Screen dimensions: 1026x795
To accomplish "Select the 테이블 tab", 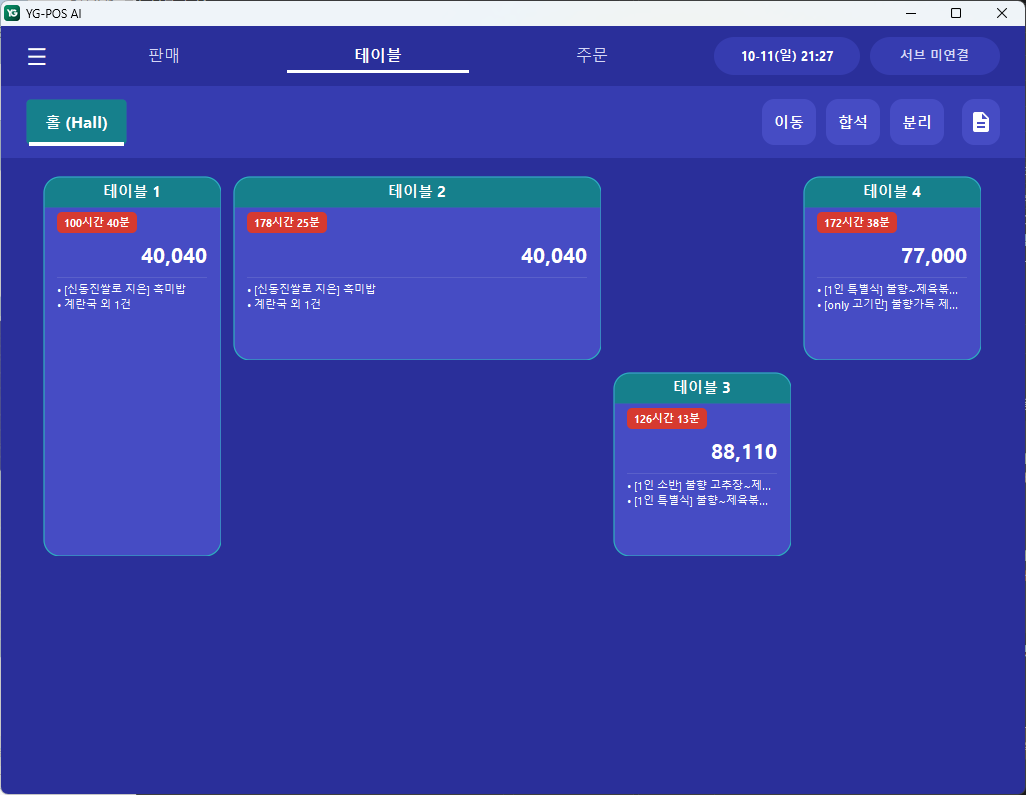I will [x=378, y=55].
